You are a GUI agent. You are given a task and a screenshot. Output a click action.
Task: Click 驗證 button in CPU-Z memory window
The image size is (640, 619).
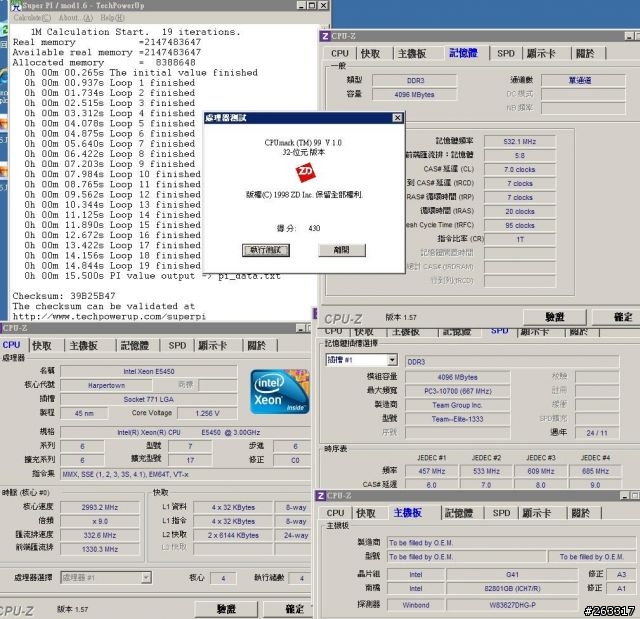554,317
